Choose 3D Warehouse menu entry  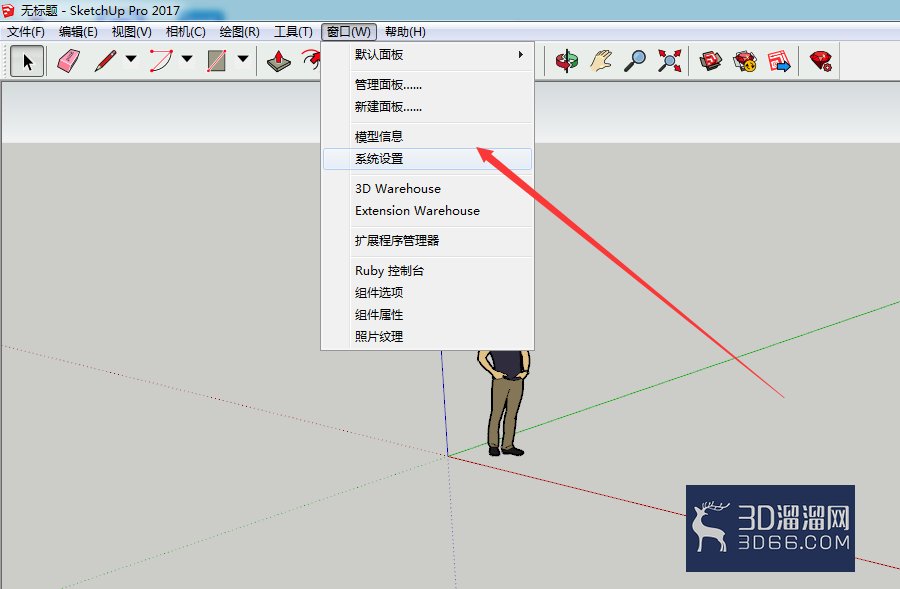pos(428,189)
